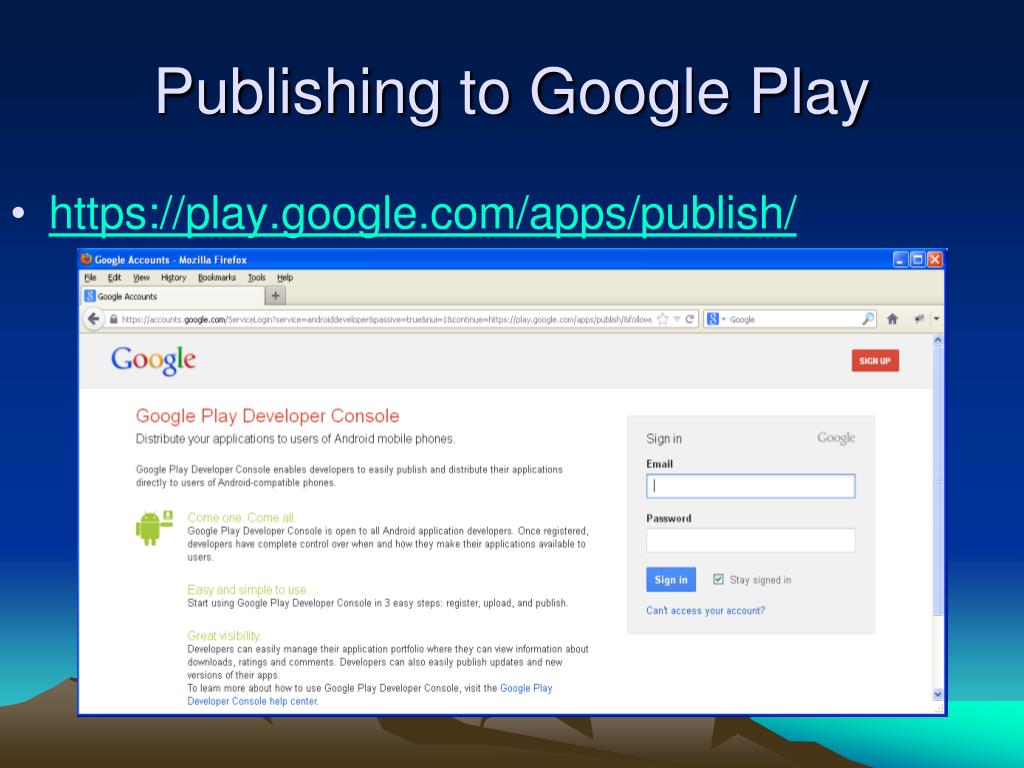The height and width of the screenshot is (768, 1024).
Task: Click the search magnifier icon
Action: pos(868,319)
